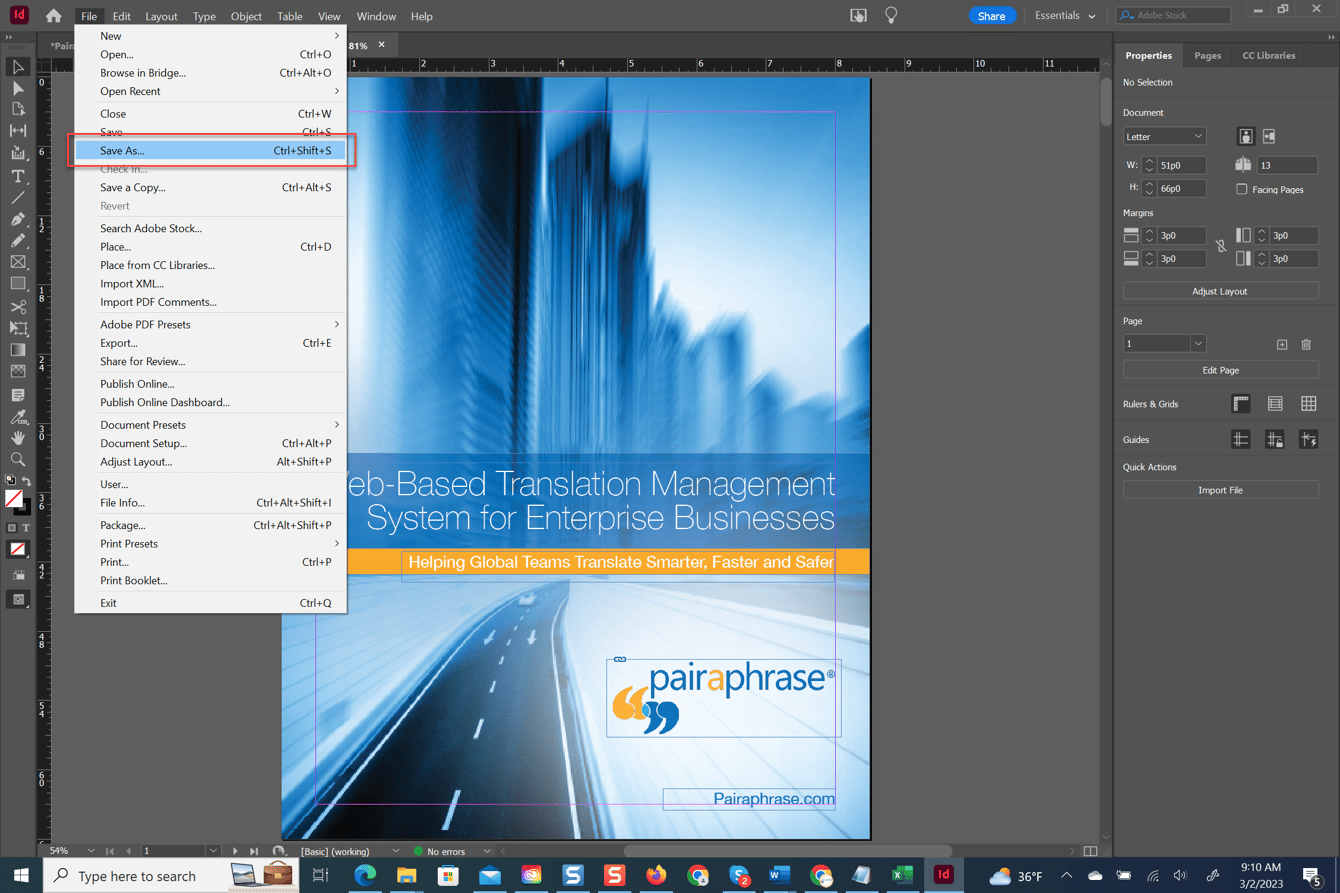1340x893 pixels.
Task: Show rulers in Rulers & Grids
Action: tap(1241, 404)
